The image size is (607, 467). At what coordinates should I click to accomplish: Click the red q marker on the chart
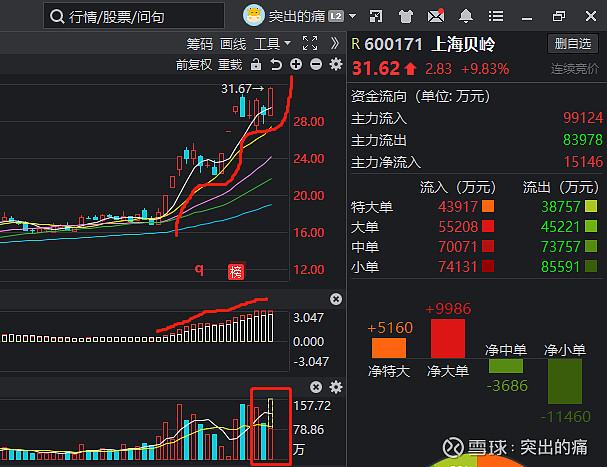(199, 269)
